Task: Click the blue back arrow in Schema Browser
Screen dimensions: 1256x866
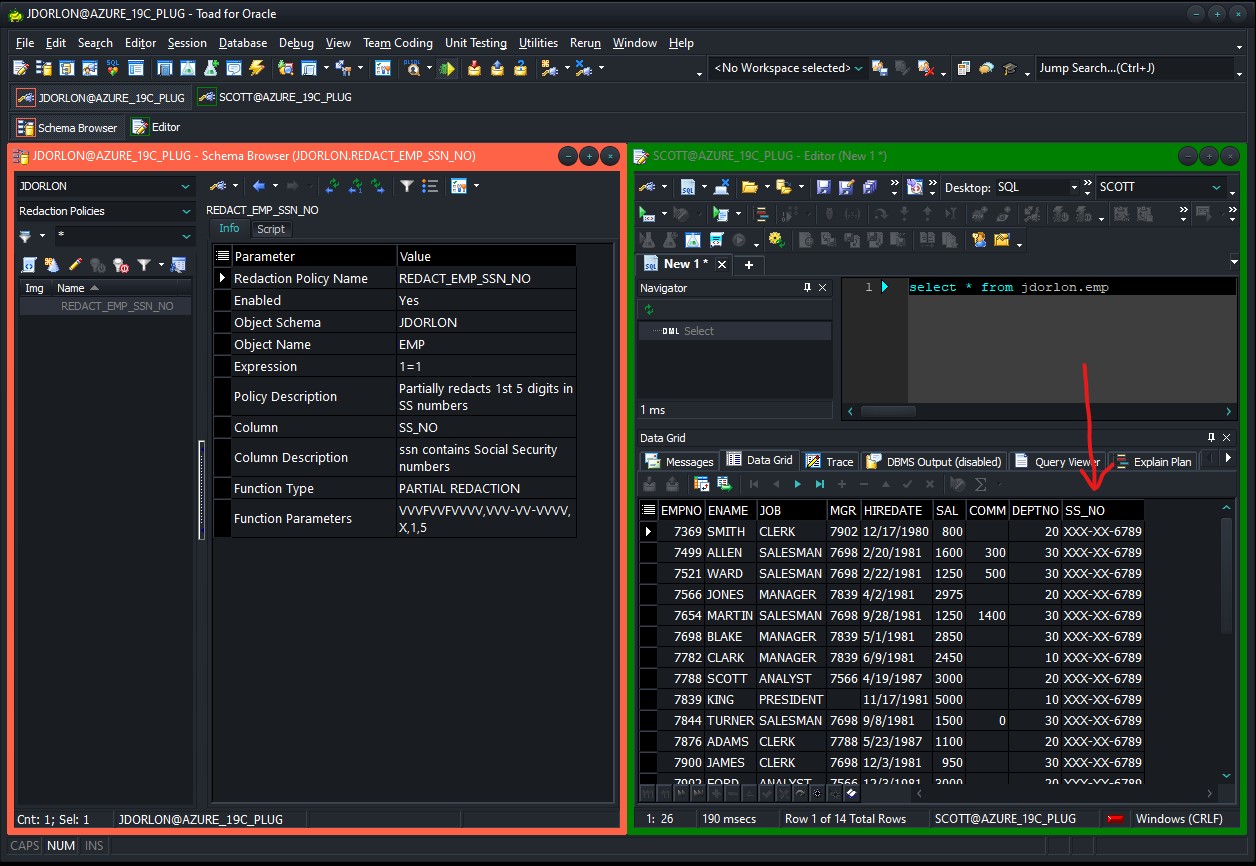Action: (x=258, y=186)
